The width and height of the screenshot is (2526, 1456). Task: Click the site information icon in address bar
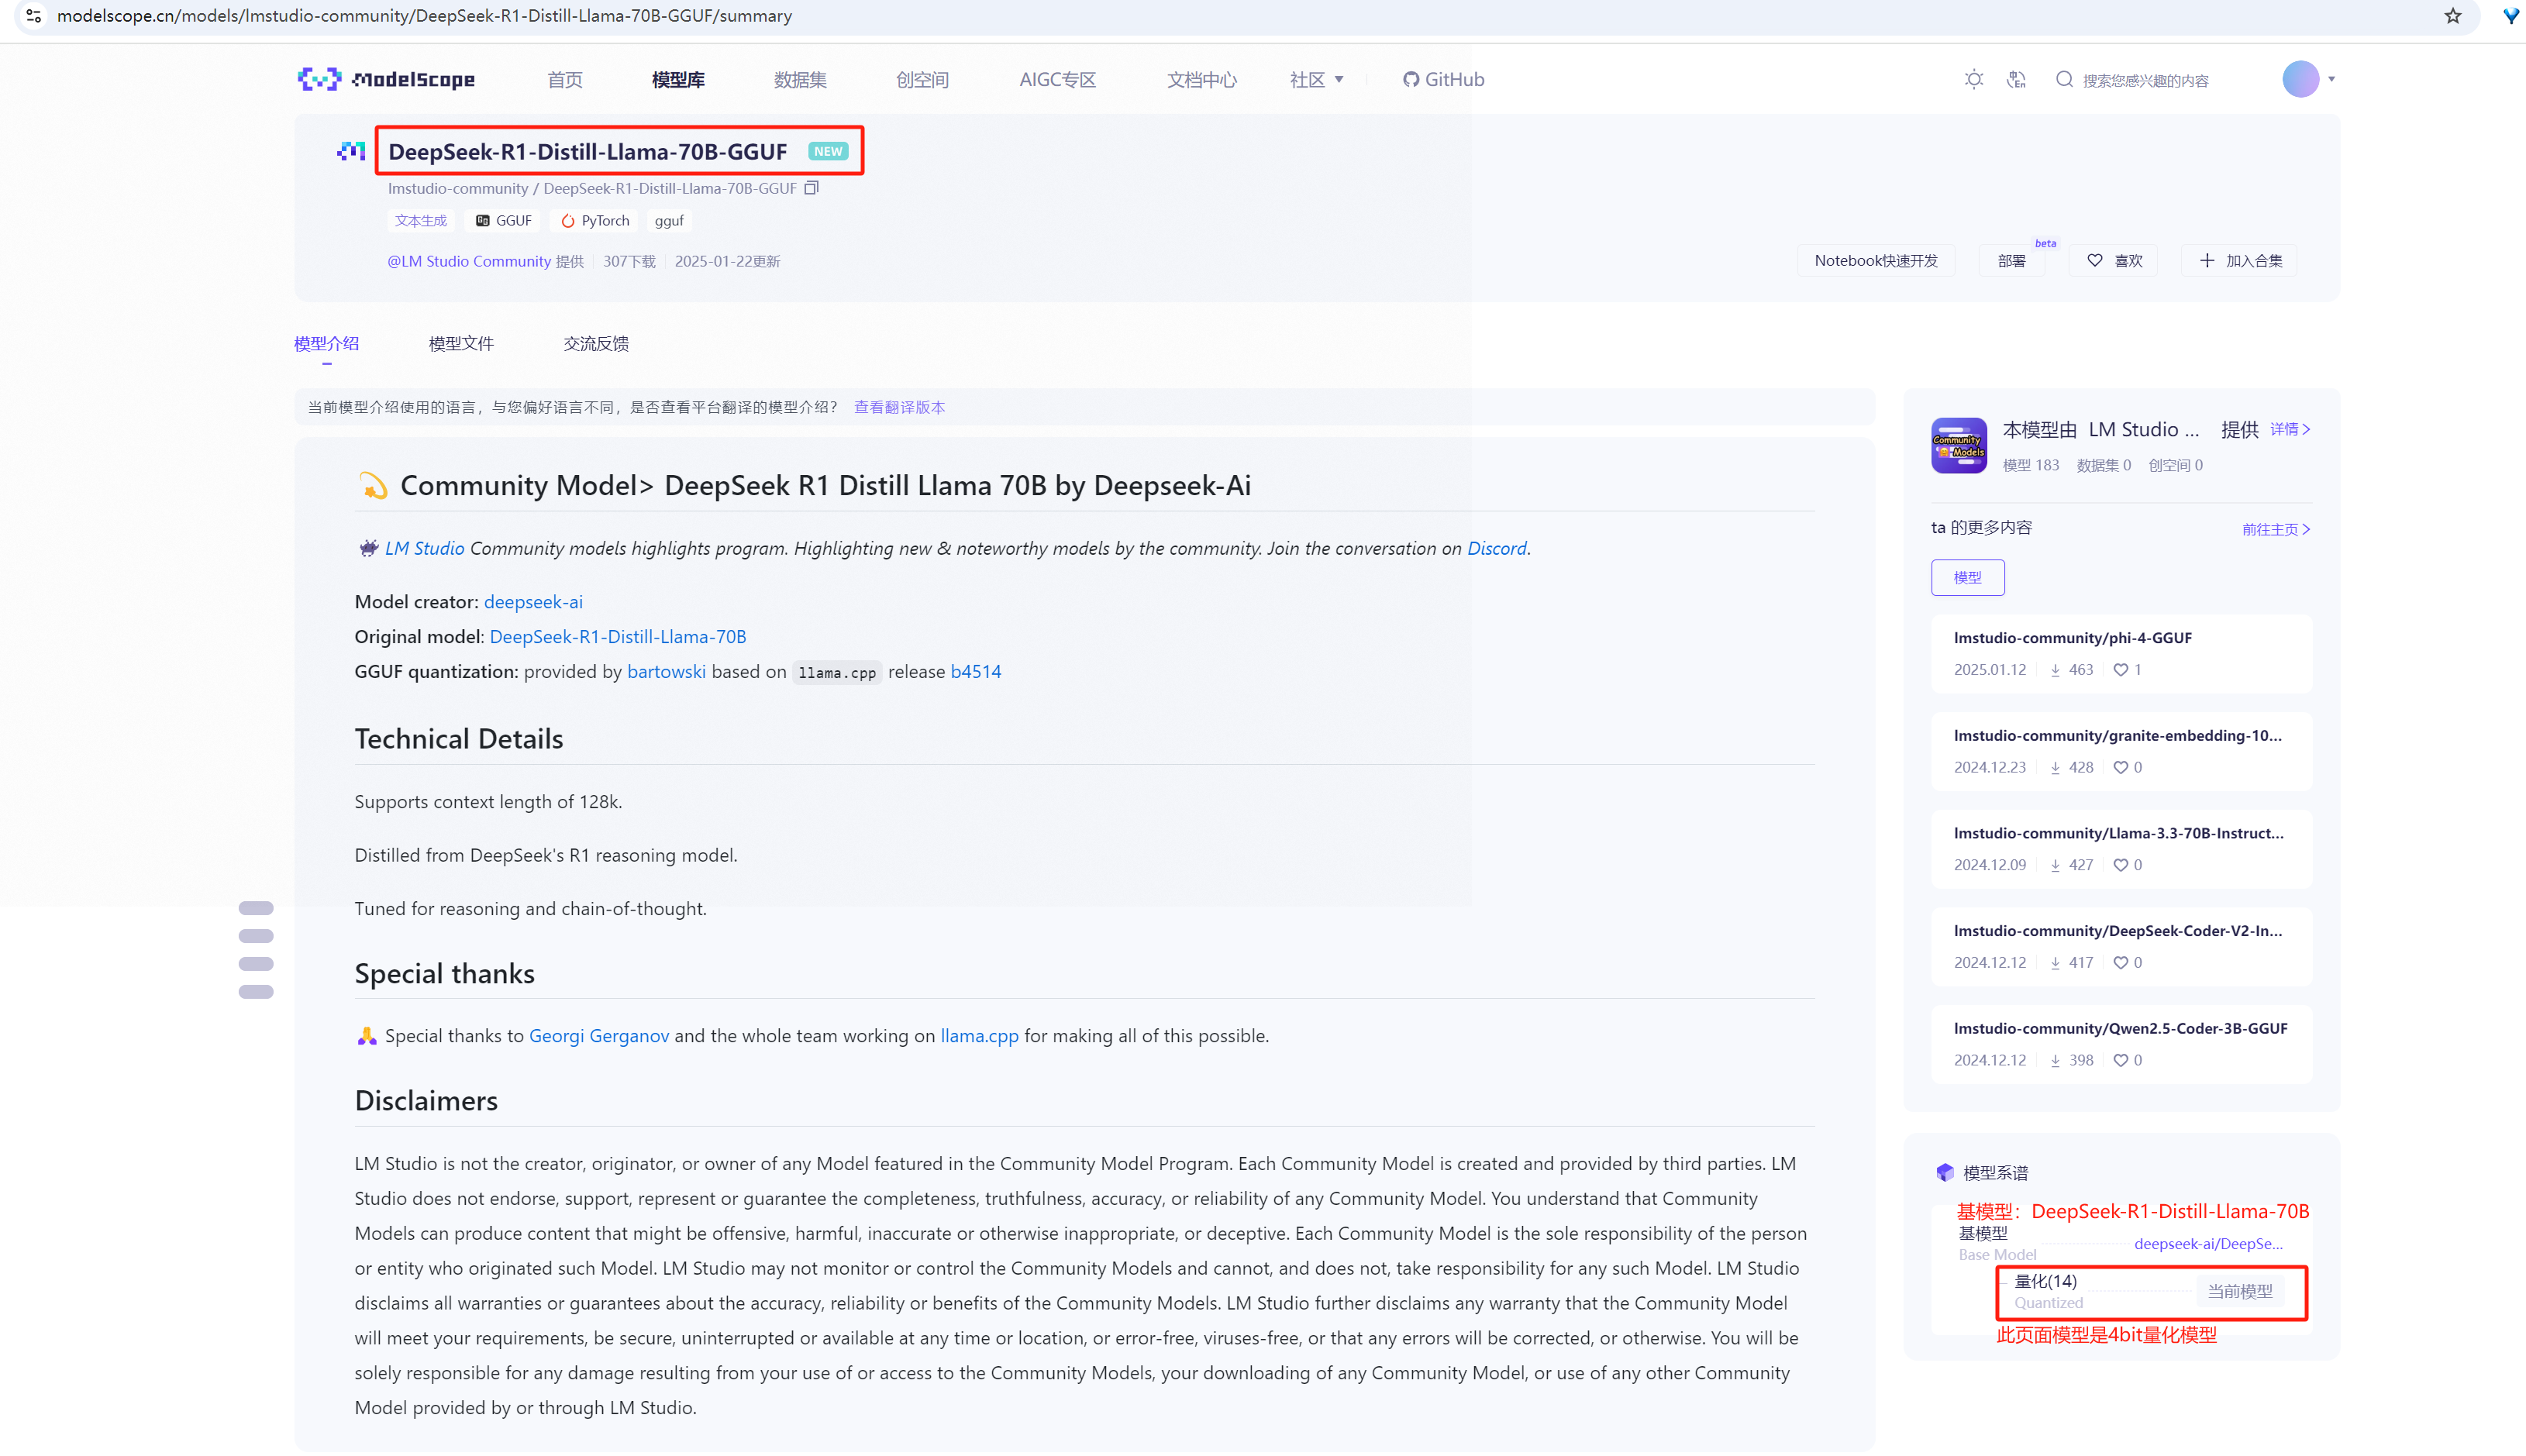33,16
